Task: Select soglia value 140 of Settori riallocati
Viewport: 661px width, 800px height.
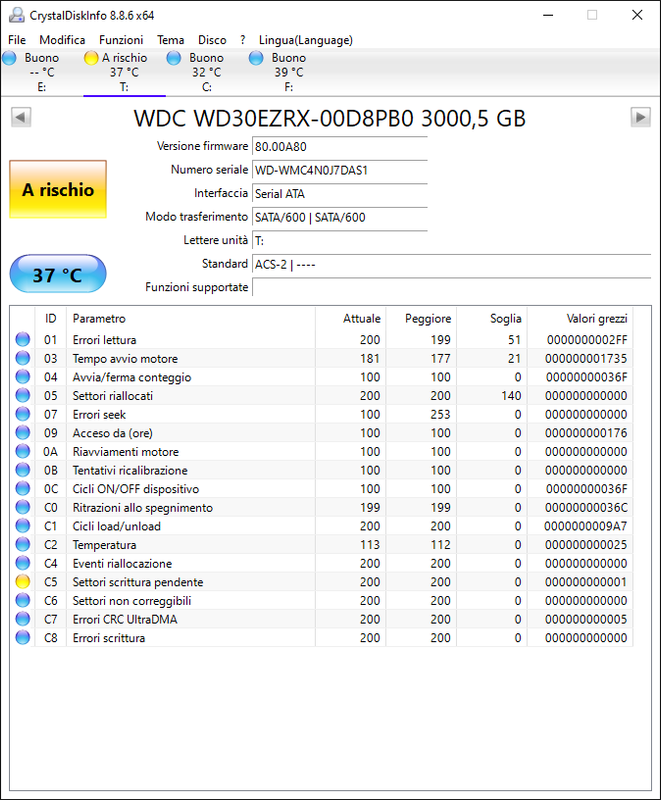Action: (x=511, y=395)
